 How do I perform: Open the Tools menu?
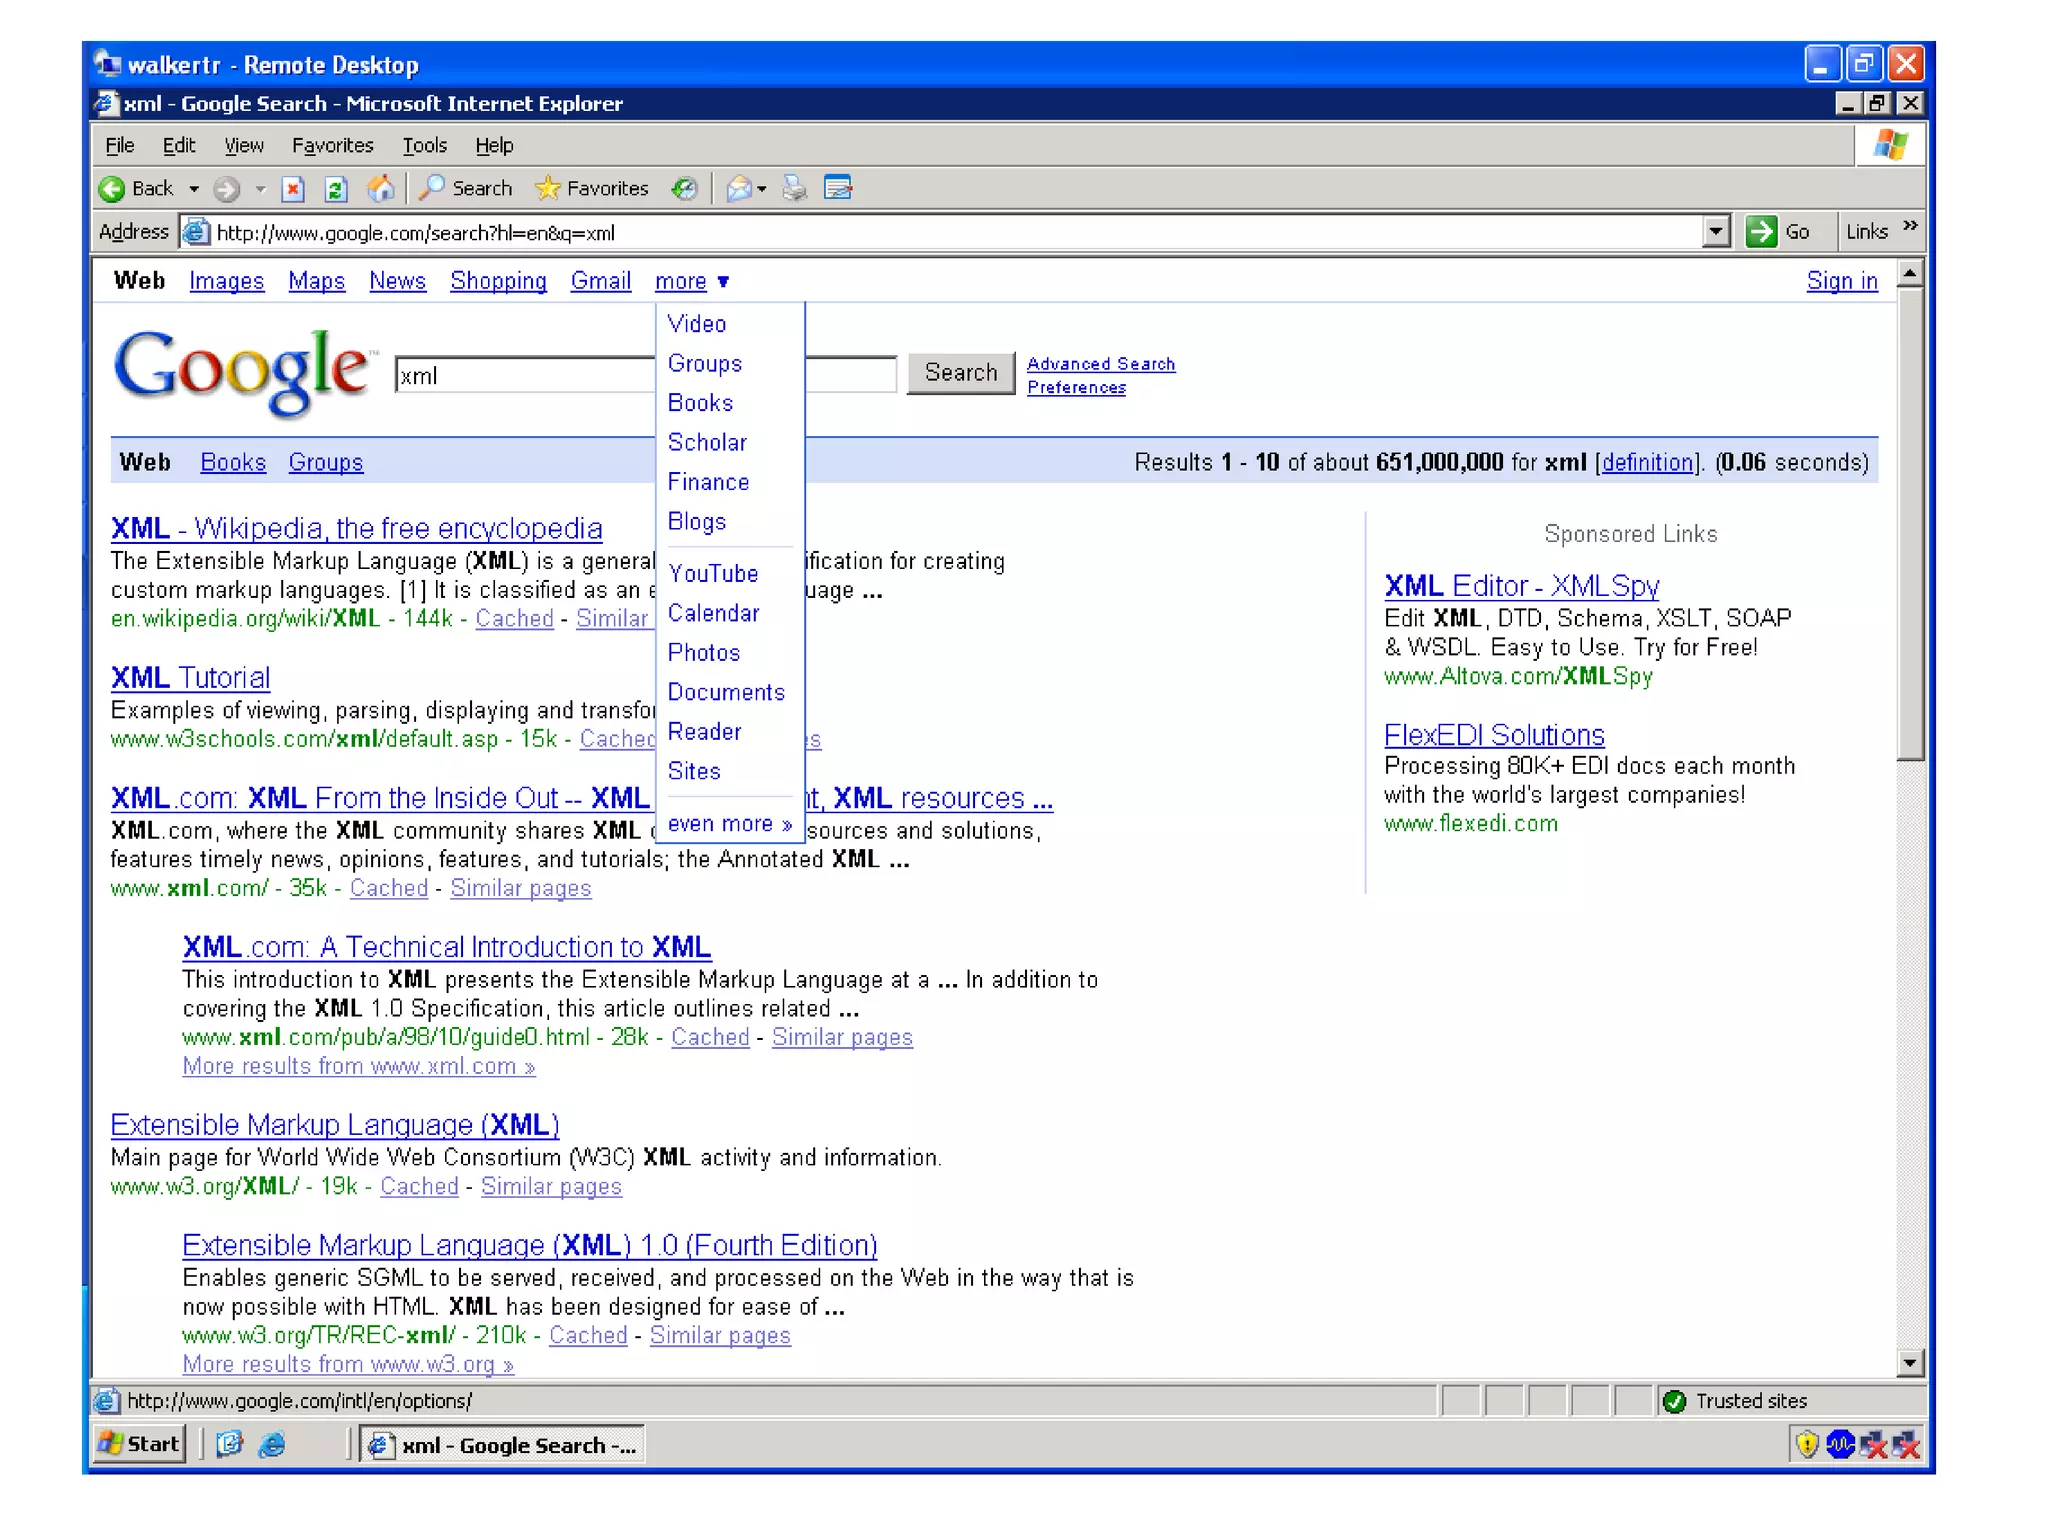click(x=424, y=146)
